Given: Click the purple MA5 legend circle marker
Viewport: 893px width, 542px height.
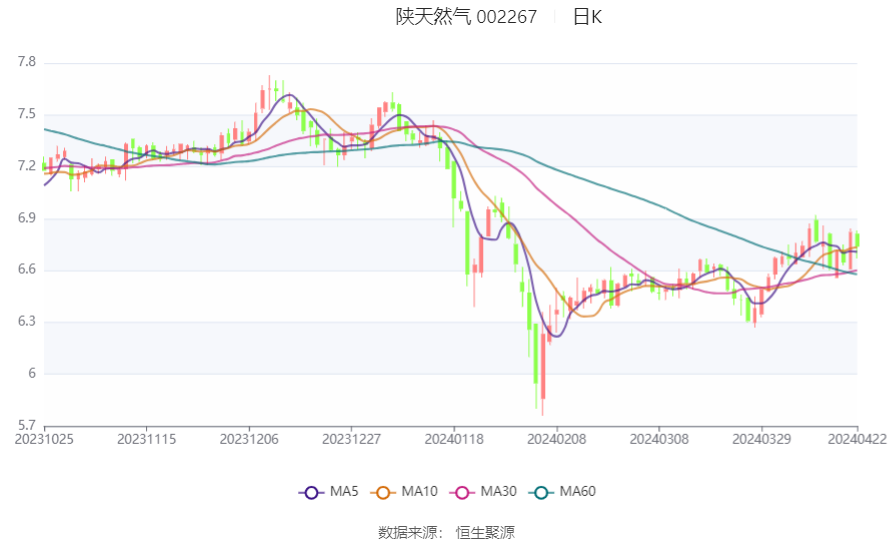Looking at the screenshot, I should coord(311,492).
